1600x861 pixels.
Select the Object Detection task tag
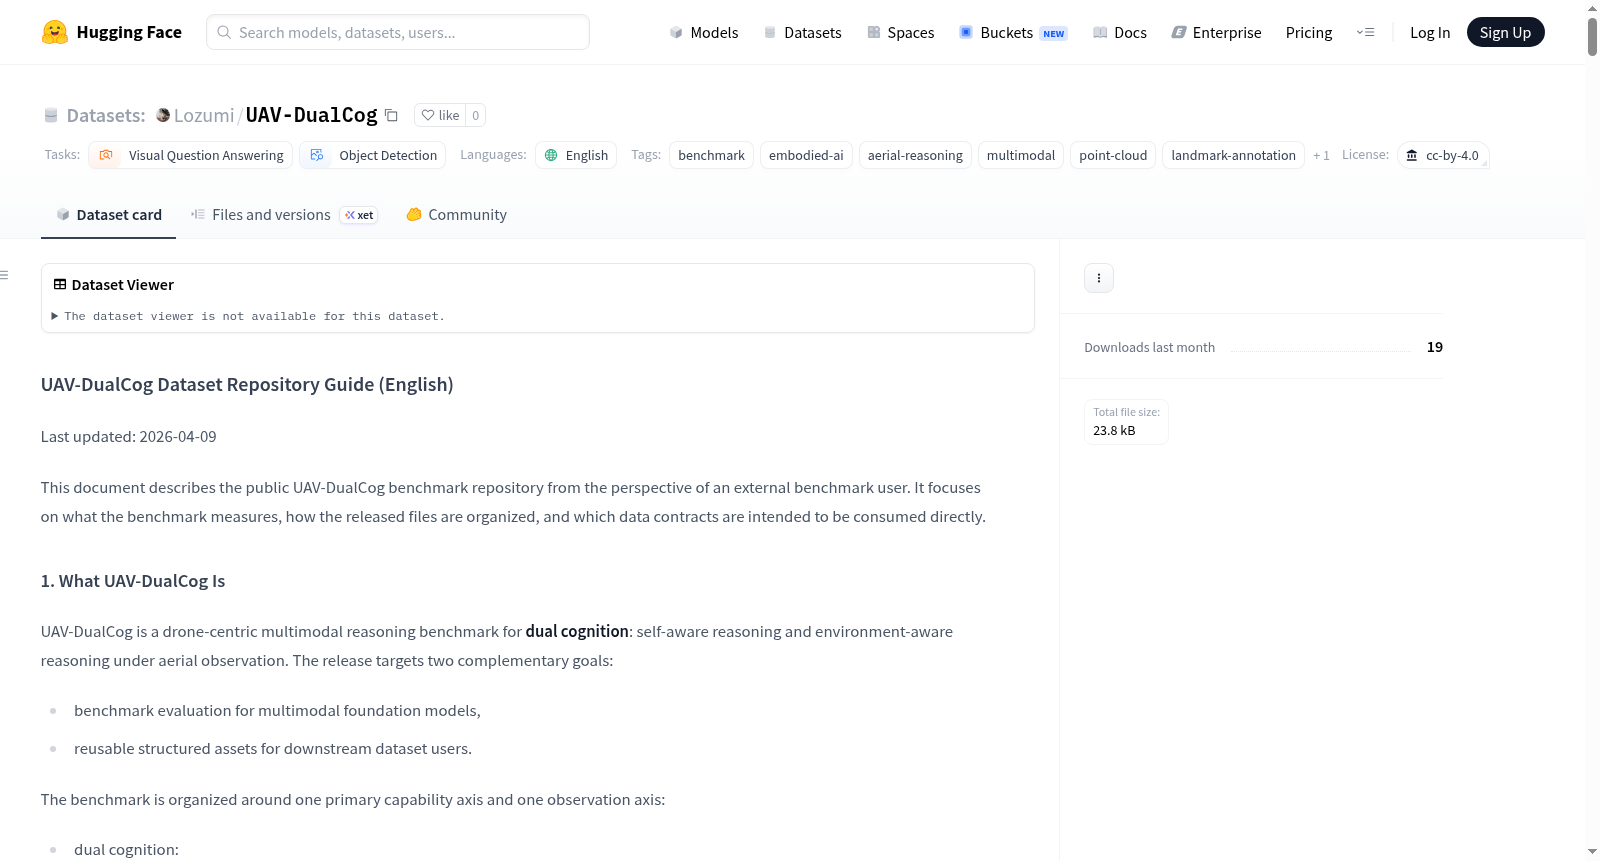[x=373, y=155]
